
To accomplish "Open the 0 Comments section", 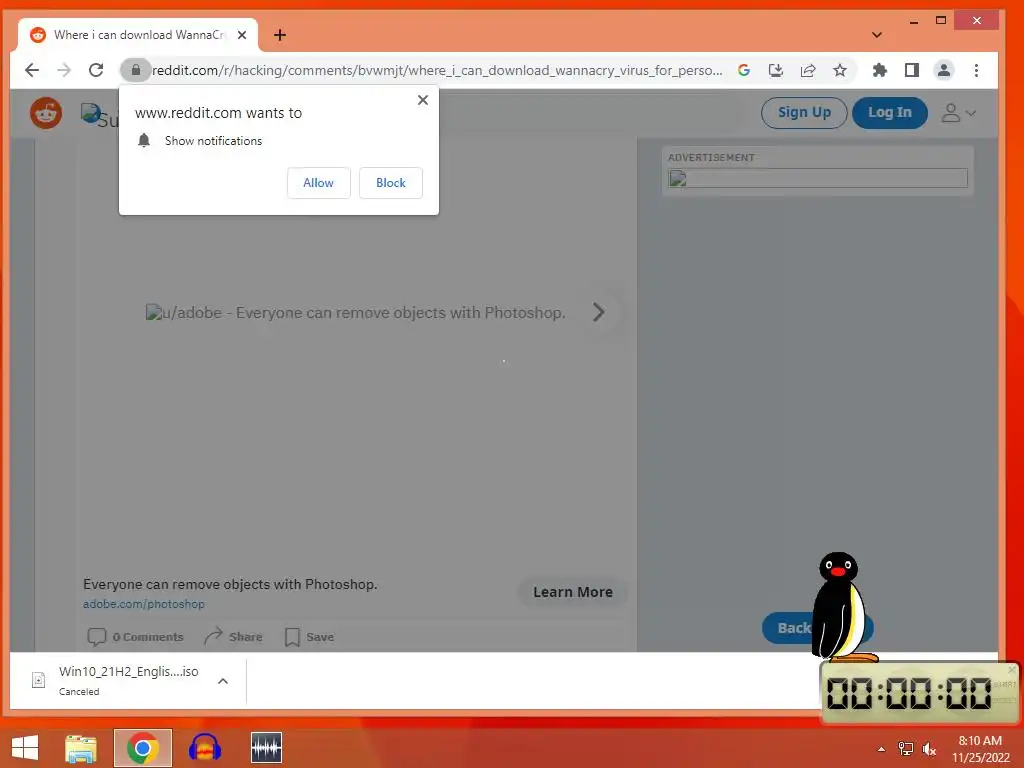I will pyautogui.click(x=135, y=637).
